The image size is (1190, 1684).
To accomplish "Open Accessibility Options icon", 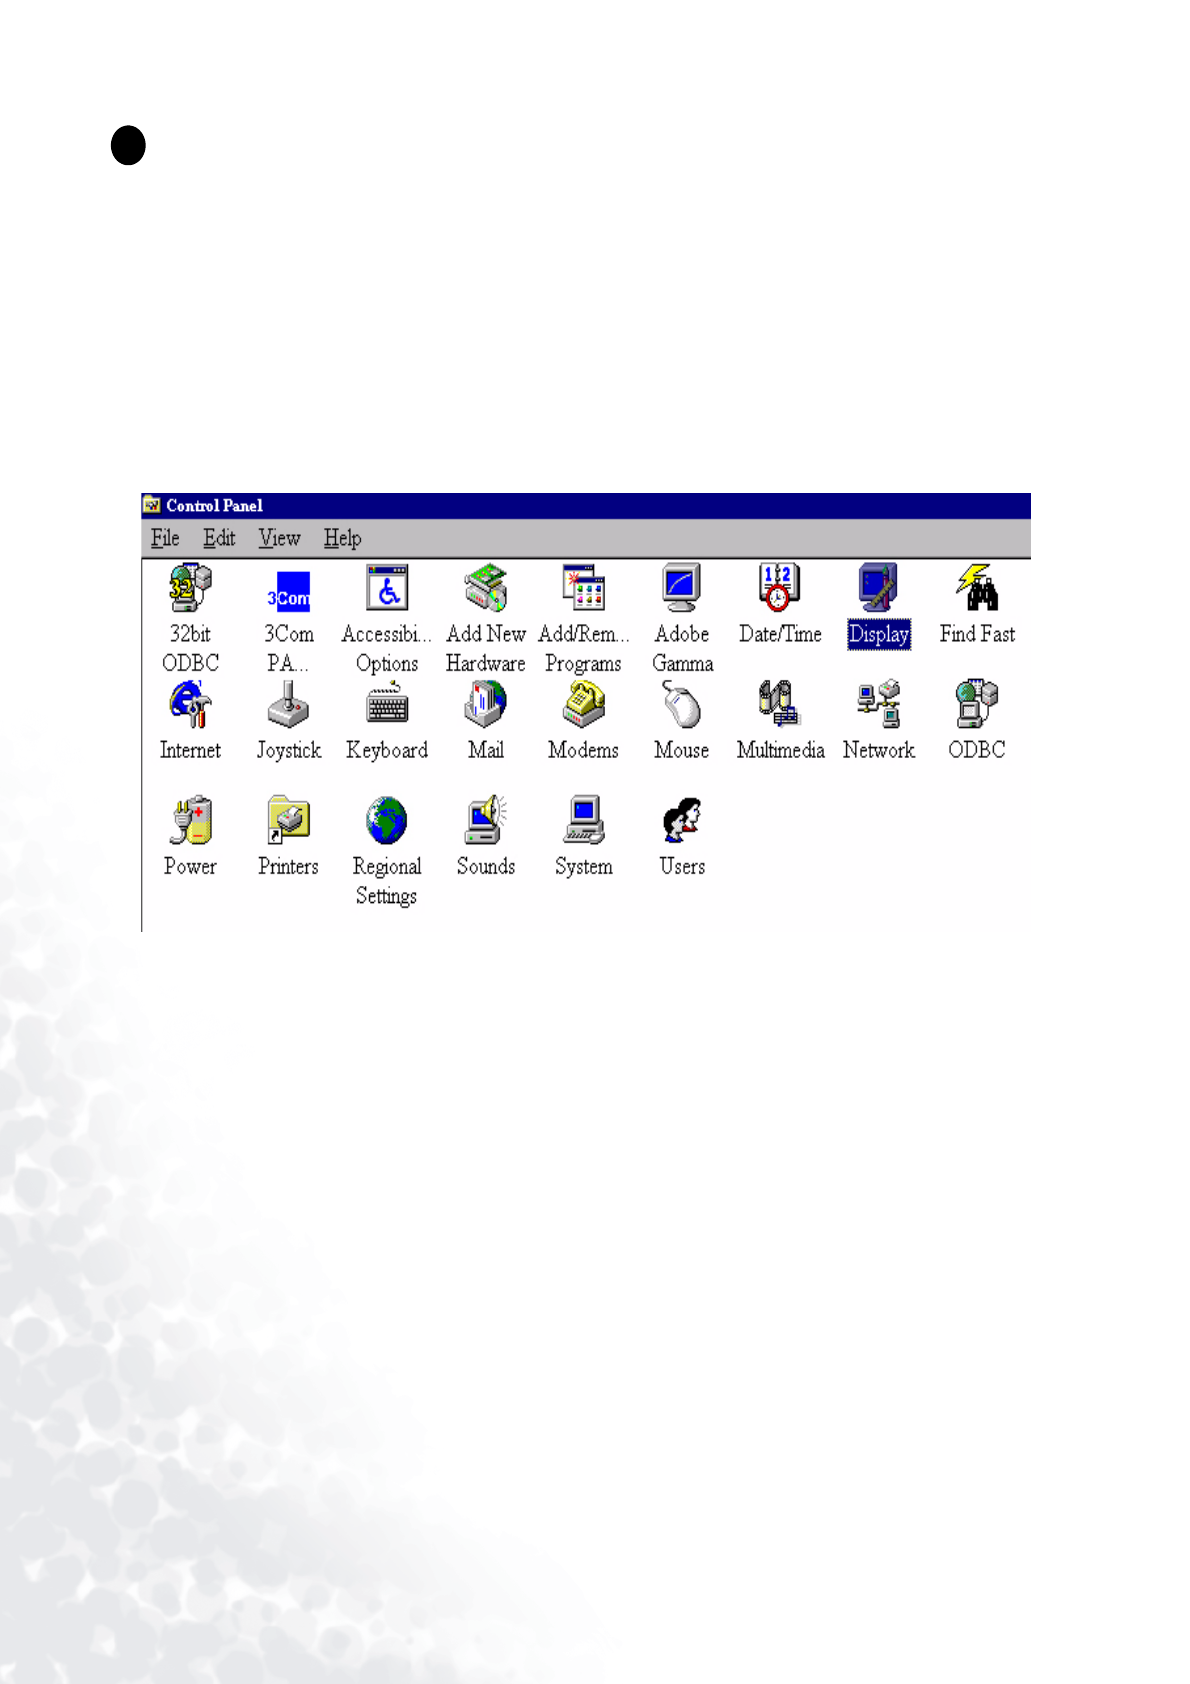I will (387, 588).
